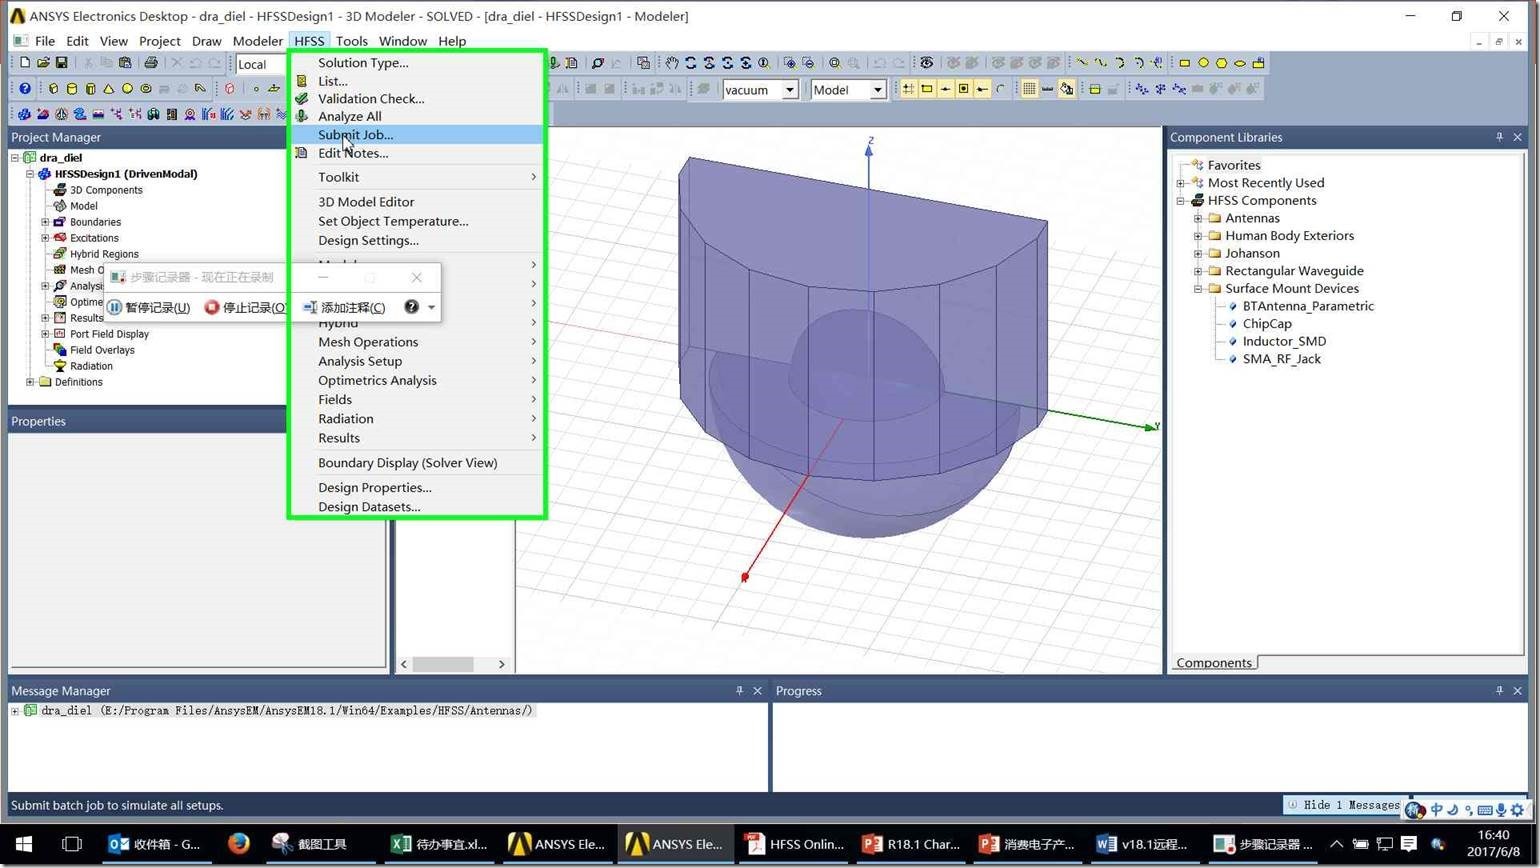Expand the Antennas folder in Component Libraries
This screenshot has height=868, width=1540.
click(x=1198, y=218)
